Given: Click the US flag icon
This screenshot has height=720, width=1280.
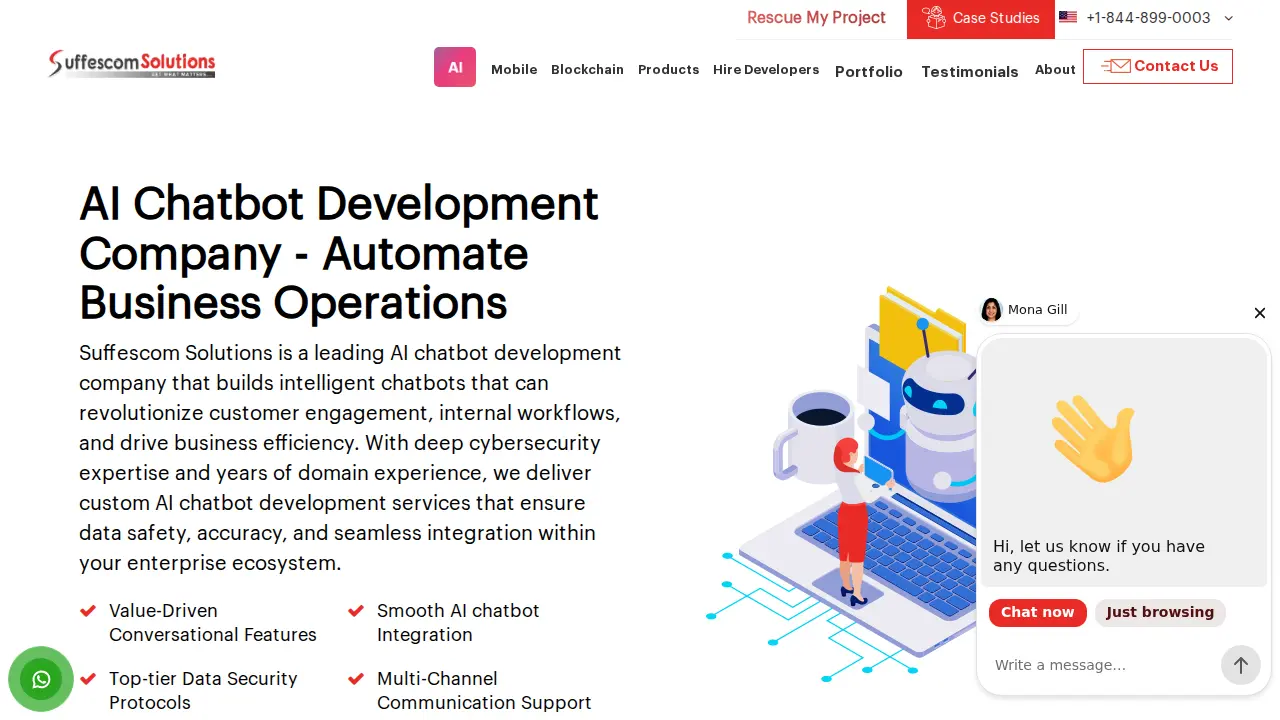Looking at the screenshot, I should 1068,17.
